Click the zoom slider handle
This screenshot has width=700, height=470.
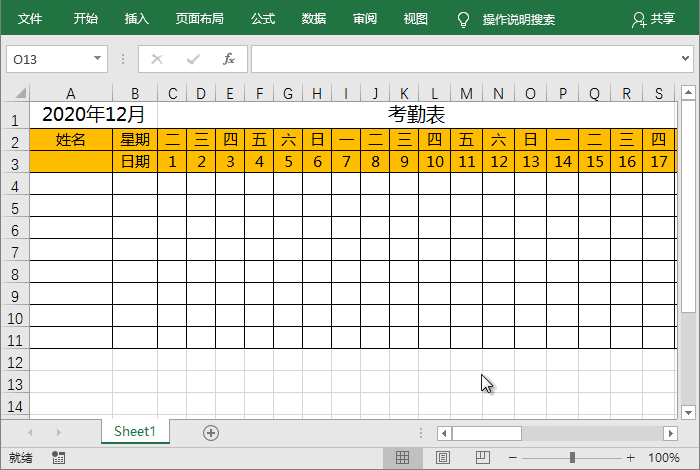[572, 458]
